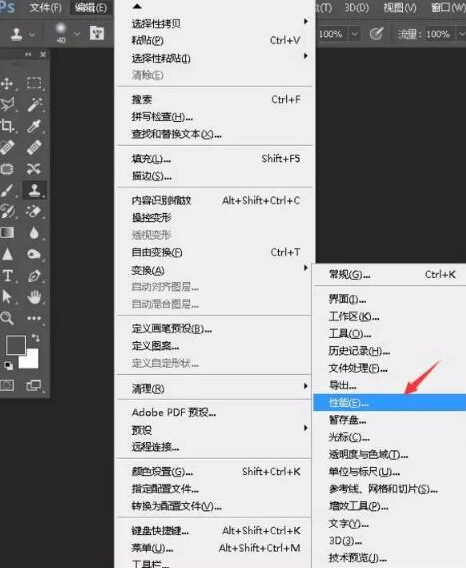Change screen mode icon
The width and height of the screenshot is (466, 568).
tap(34, 385)
